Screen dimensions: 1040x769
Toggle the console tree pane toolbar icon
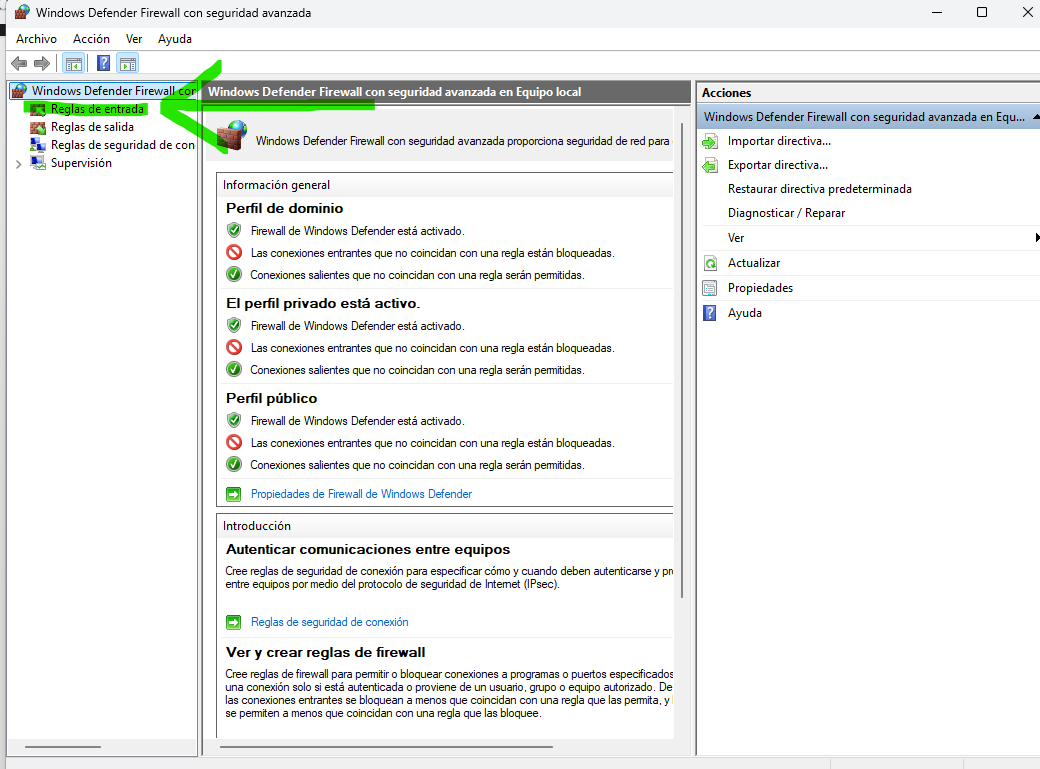coord(74,64)
